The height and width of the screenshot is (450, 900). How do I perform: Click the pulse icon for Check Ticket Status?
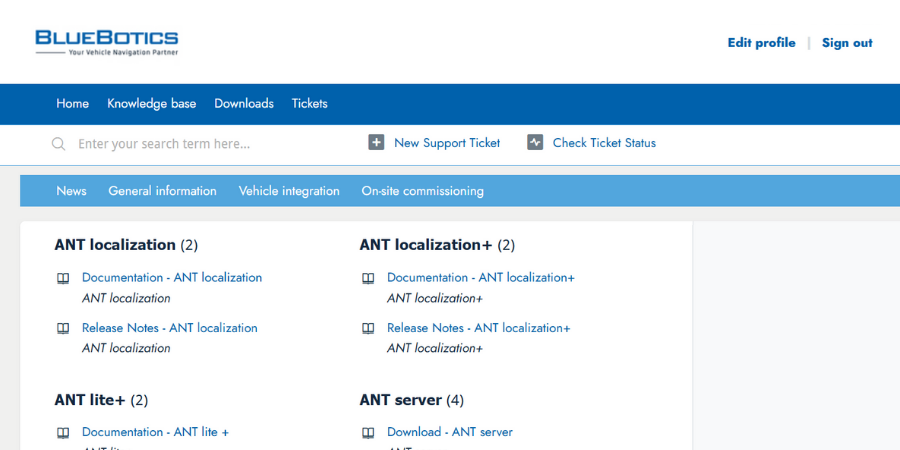[x=535, y=142]
